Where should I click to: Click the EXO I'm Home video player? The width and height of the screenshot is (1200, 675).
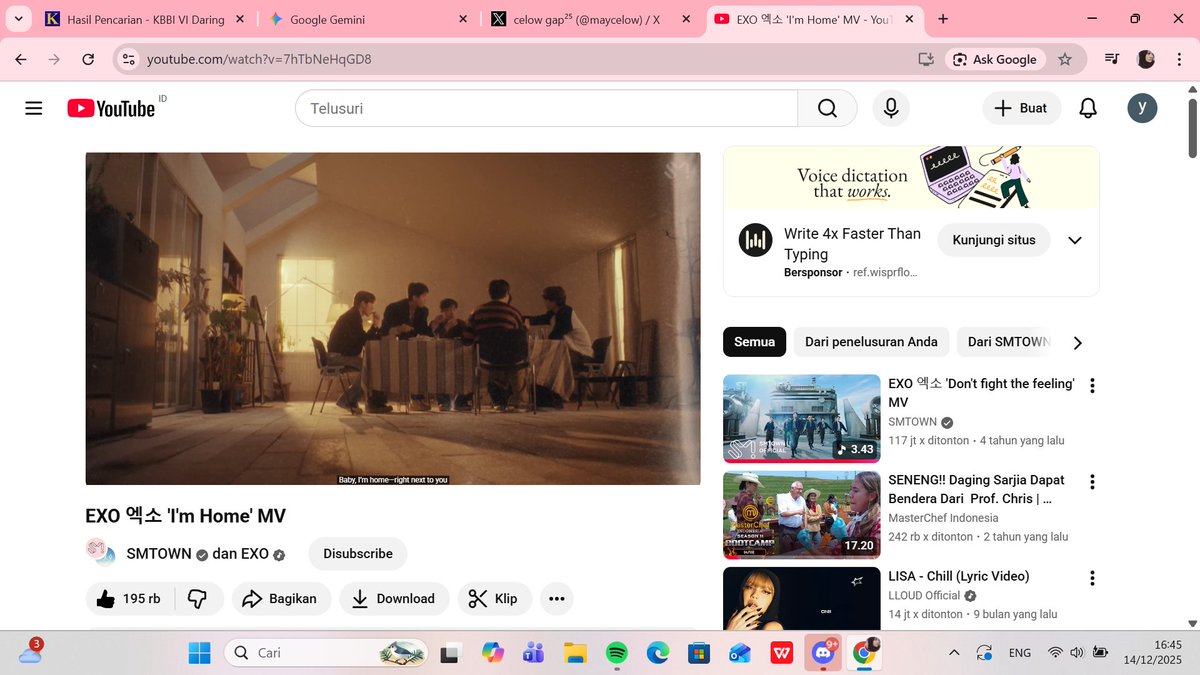tap(393, 319)
